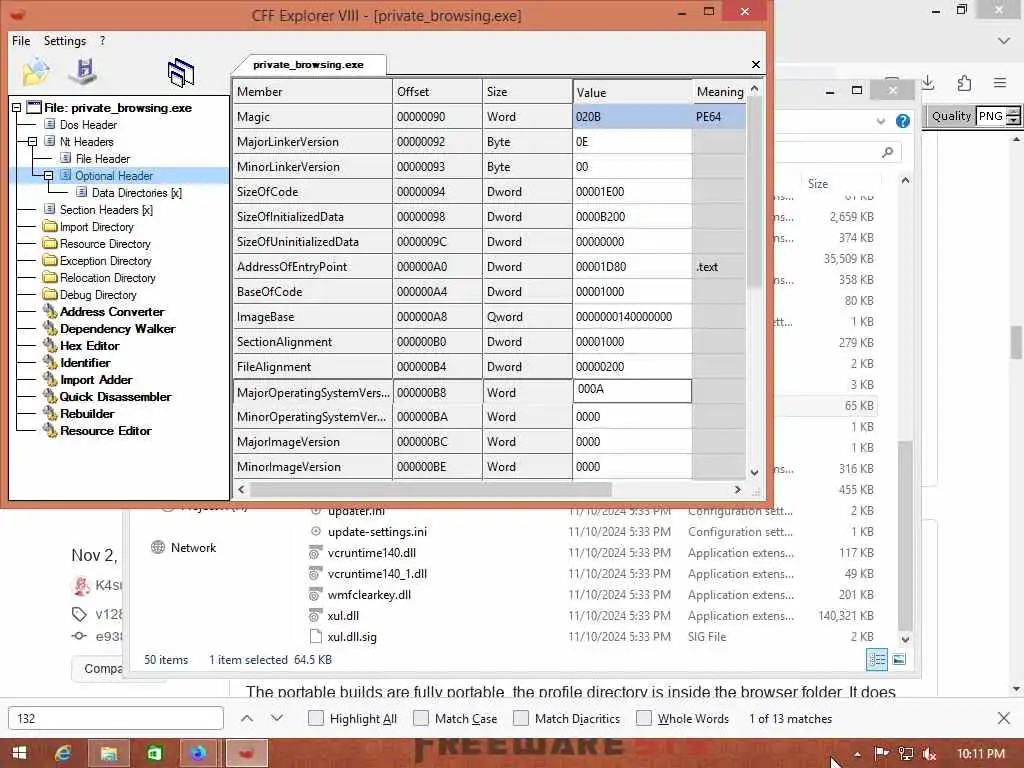Collapse the File: private_browsing.exe root node
The width and height of the screenshot is (1024, 768).
16,108
